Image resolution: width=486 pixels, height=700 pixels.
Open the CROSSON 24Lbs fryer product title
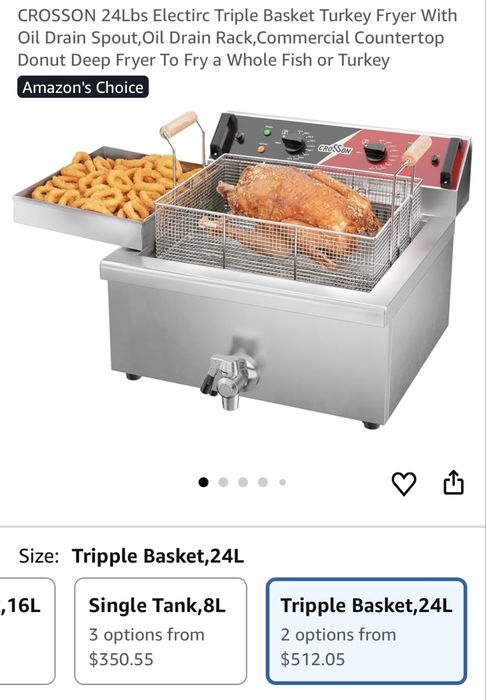(x=237, y=38)
